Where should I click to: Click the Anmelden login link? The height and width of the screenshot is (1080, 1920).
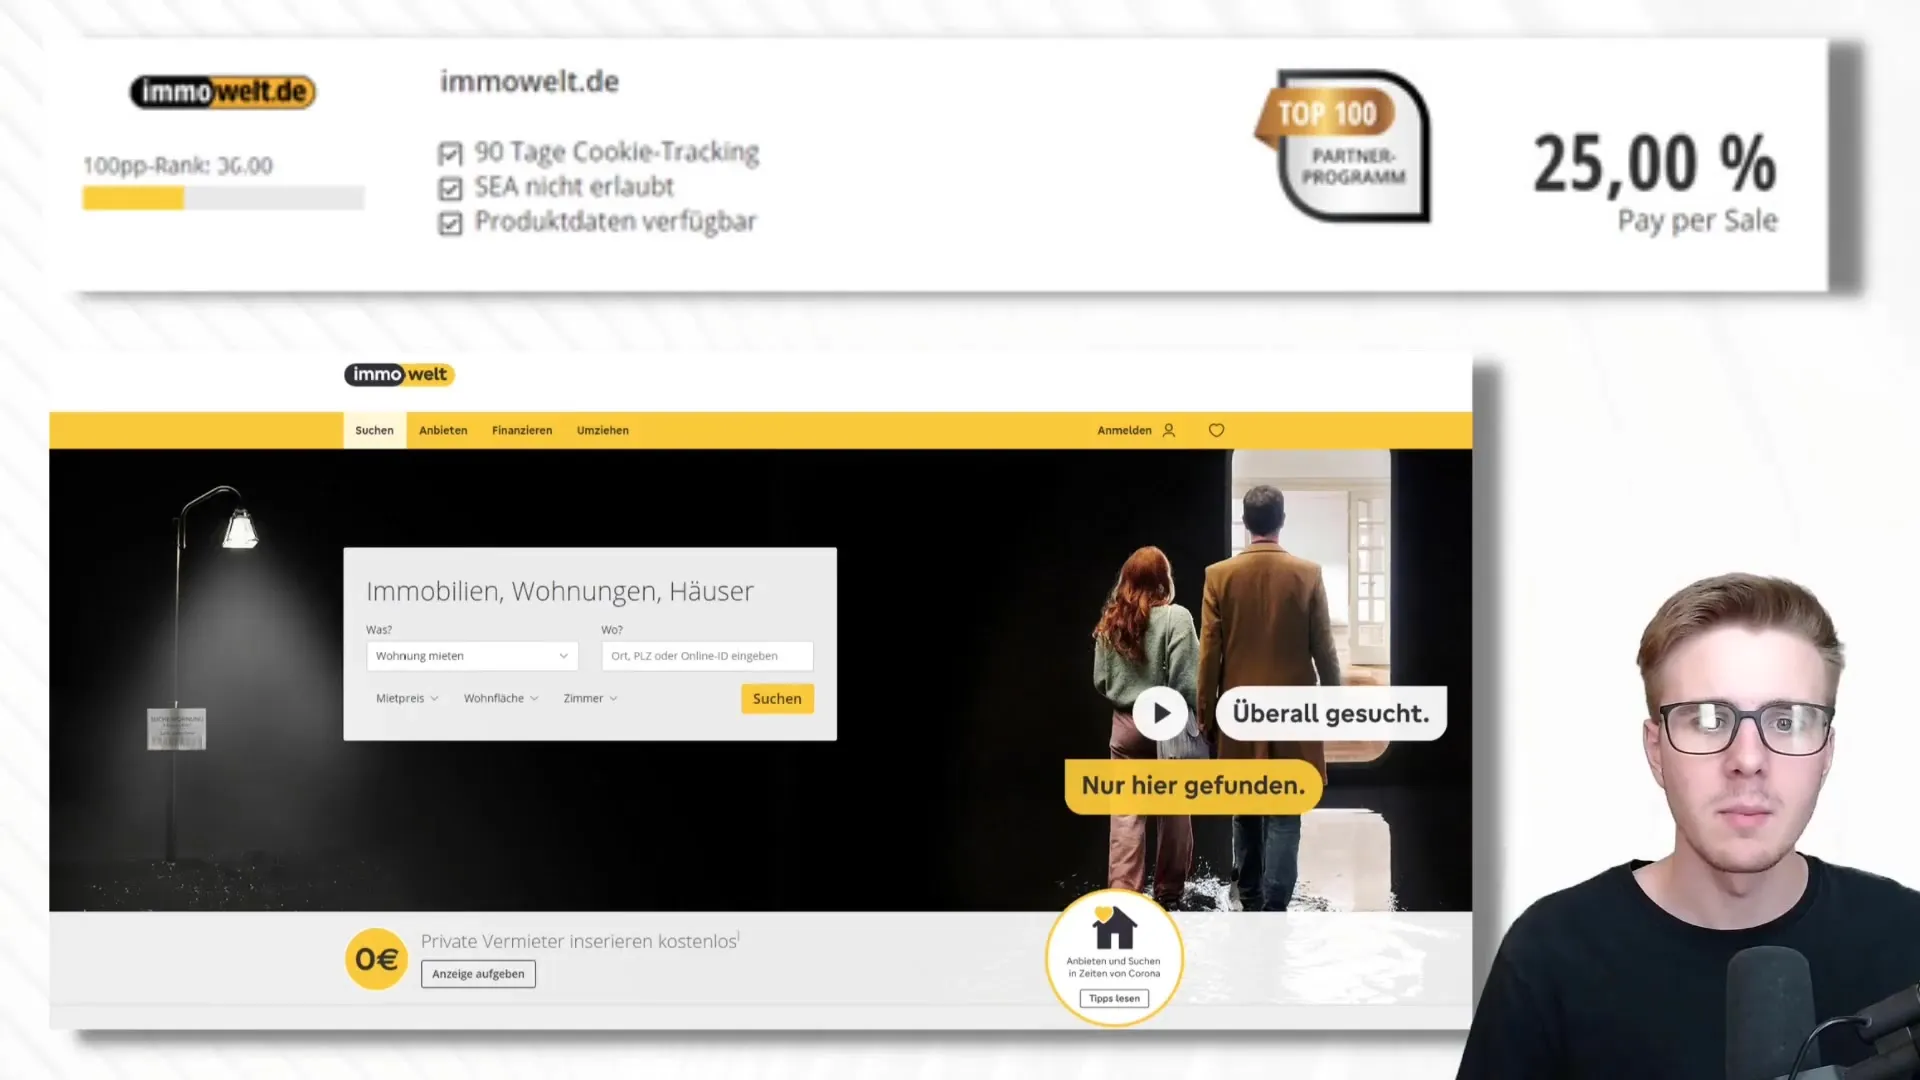point(1124,430)
